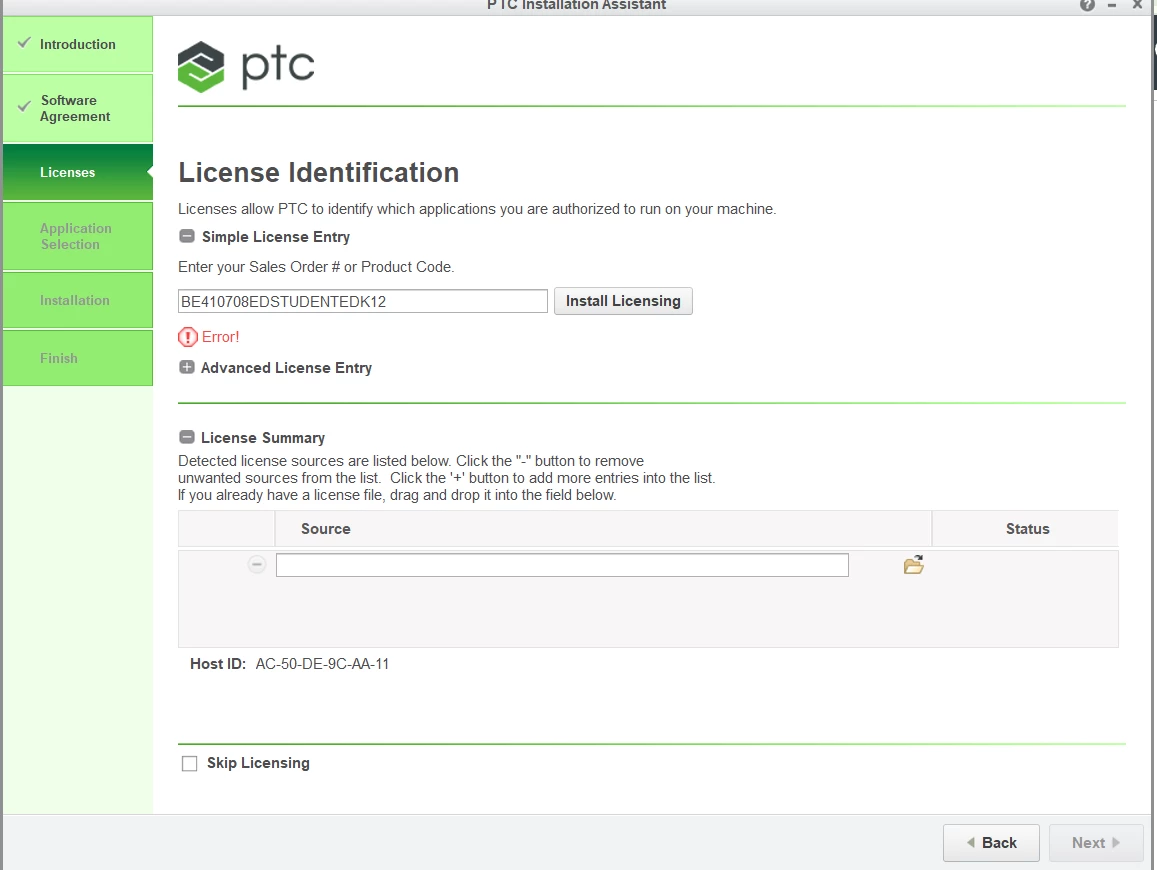This screenshot has width=1157, height=870.
Task: Click the Next button
Action: pos(1096,843)
